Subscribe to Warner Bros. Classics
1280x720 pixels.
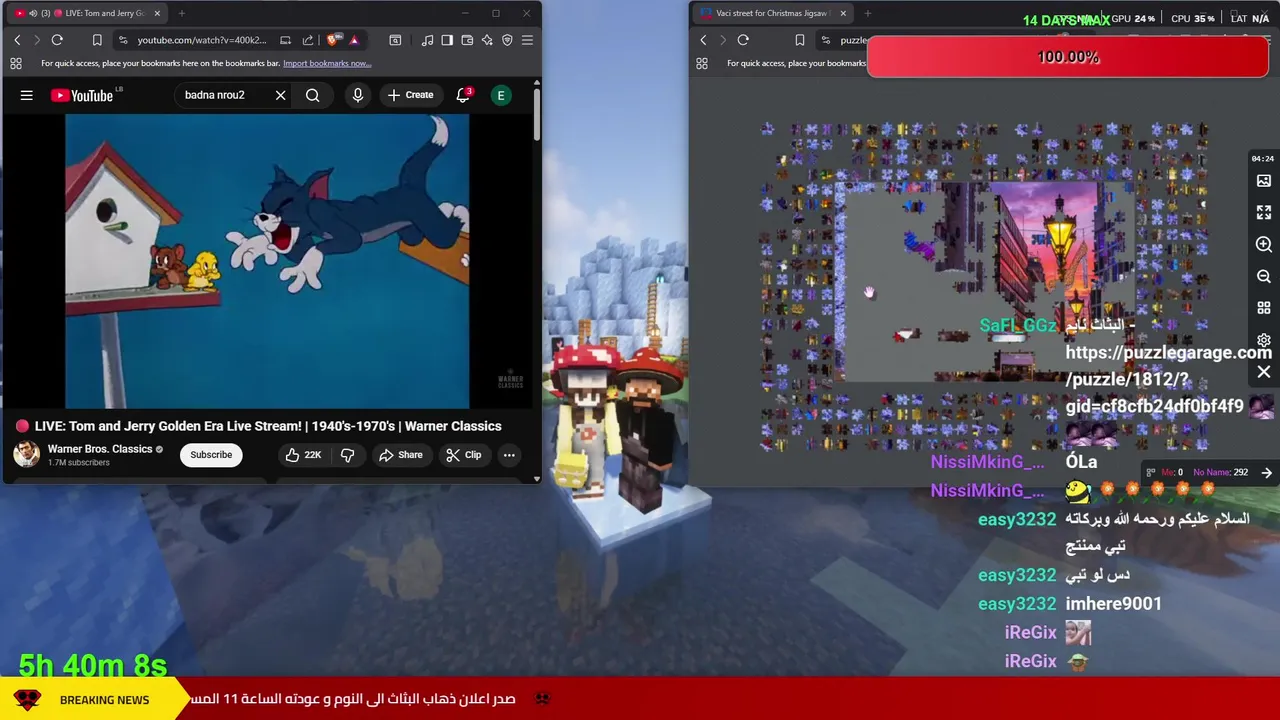click(x=211, y=455)
